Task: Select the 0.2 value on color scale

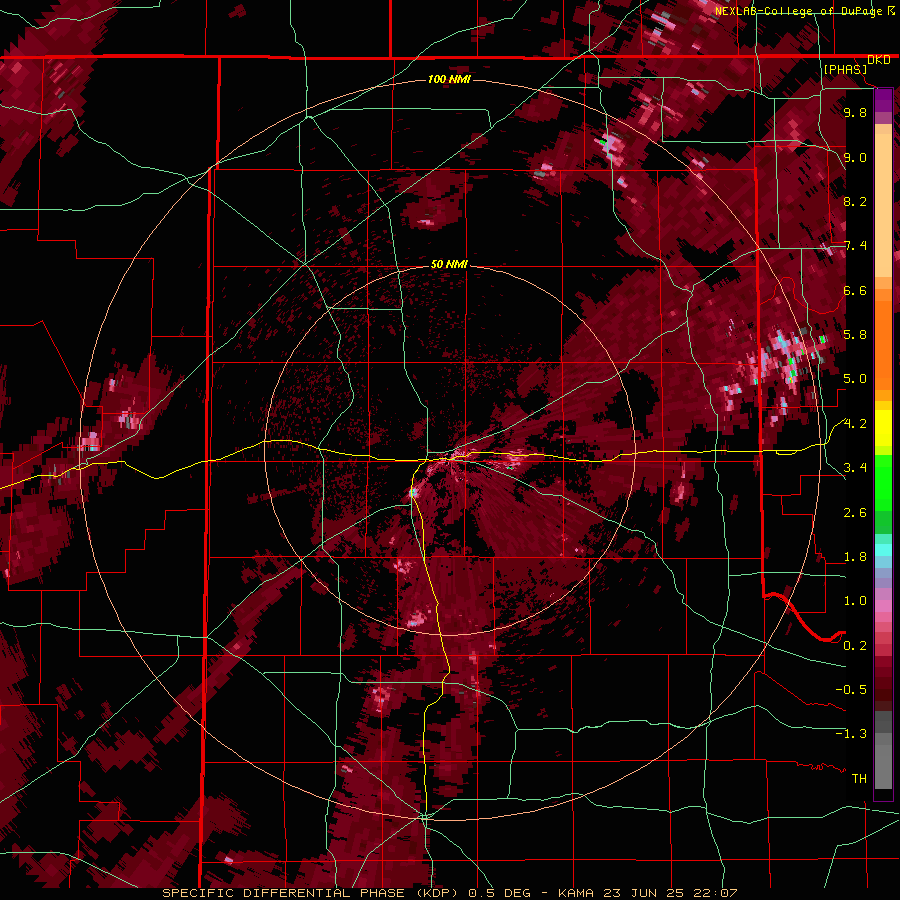Action: [855, 646]
